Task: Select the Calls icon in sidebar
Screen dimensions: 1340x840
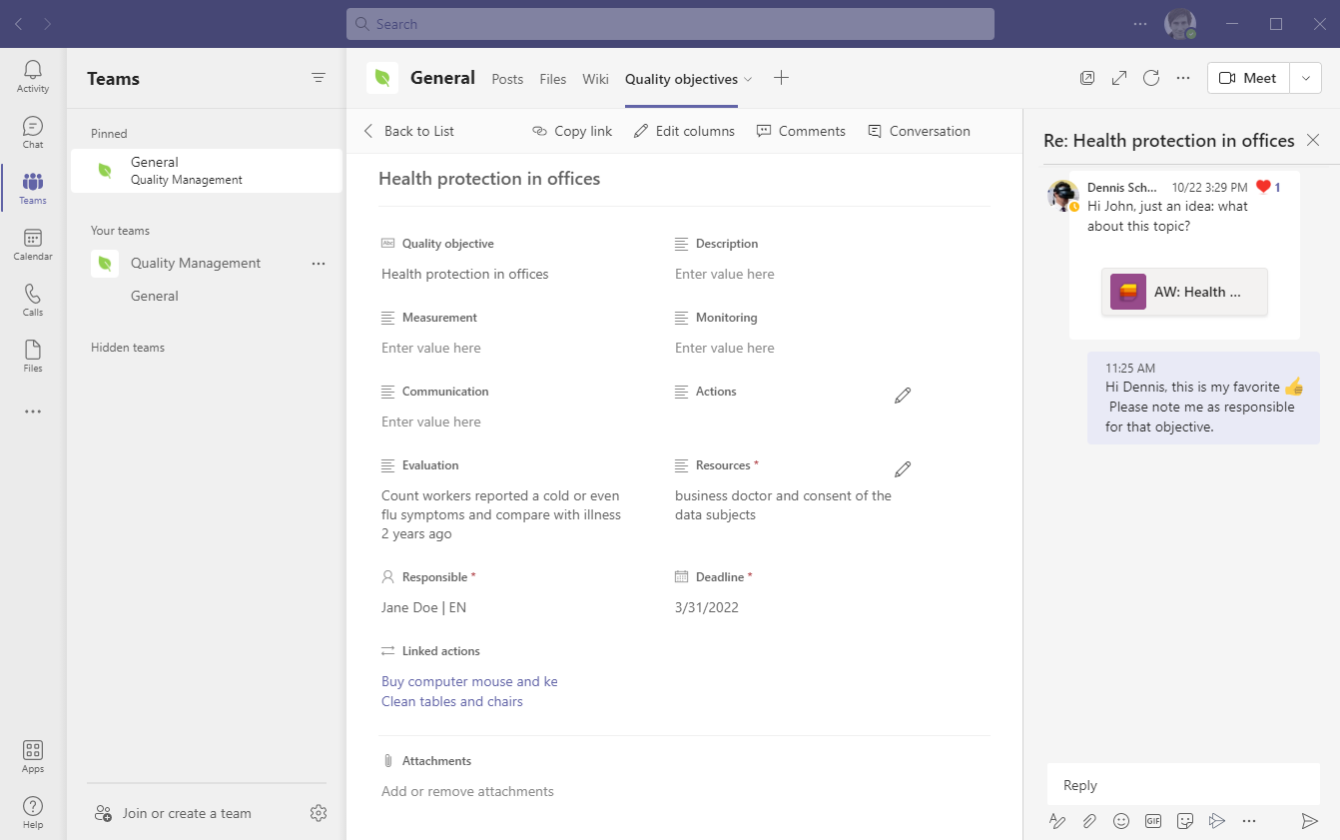Action: pos(32,297)
